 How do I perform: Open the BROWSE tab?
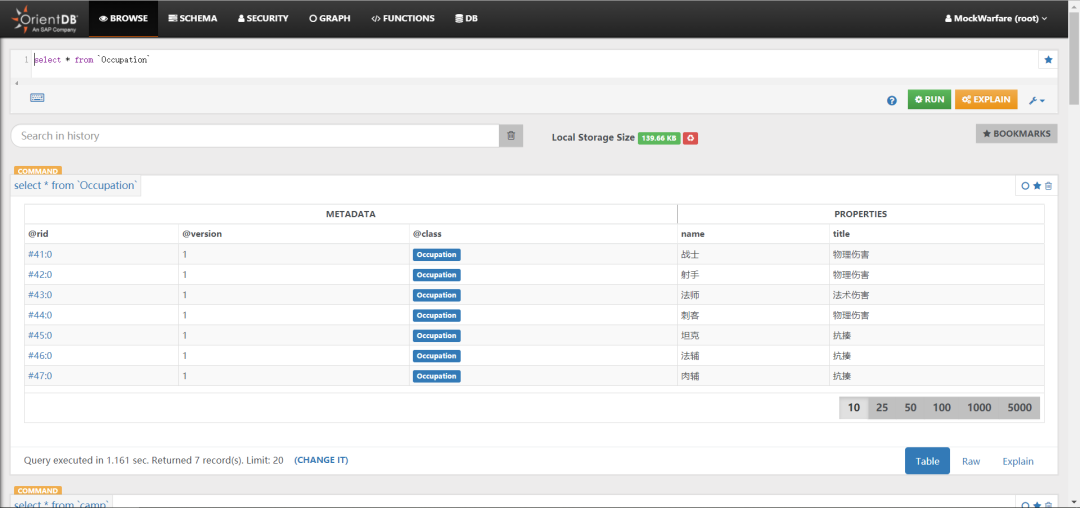123,19
